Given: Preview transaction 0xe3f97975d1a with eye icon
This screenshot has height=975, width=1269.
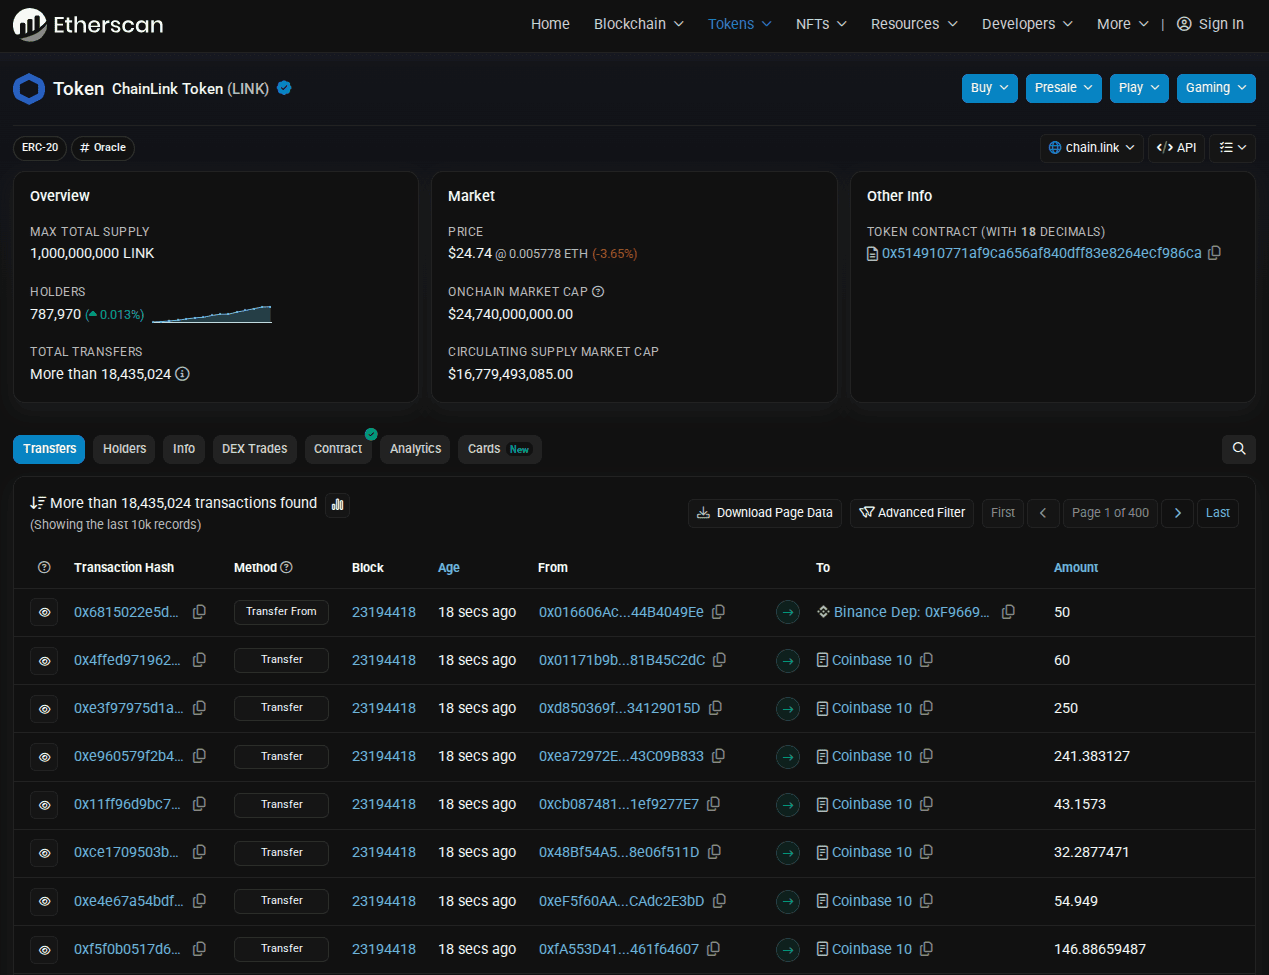Looking at the screenshot, I should [44, 708].
